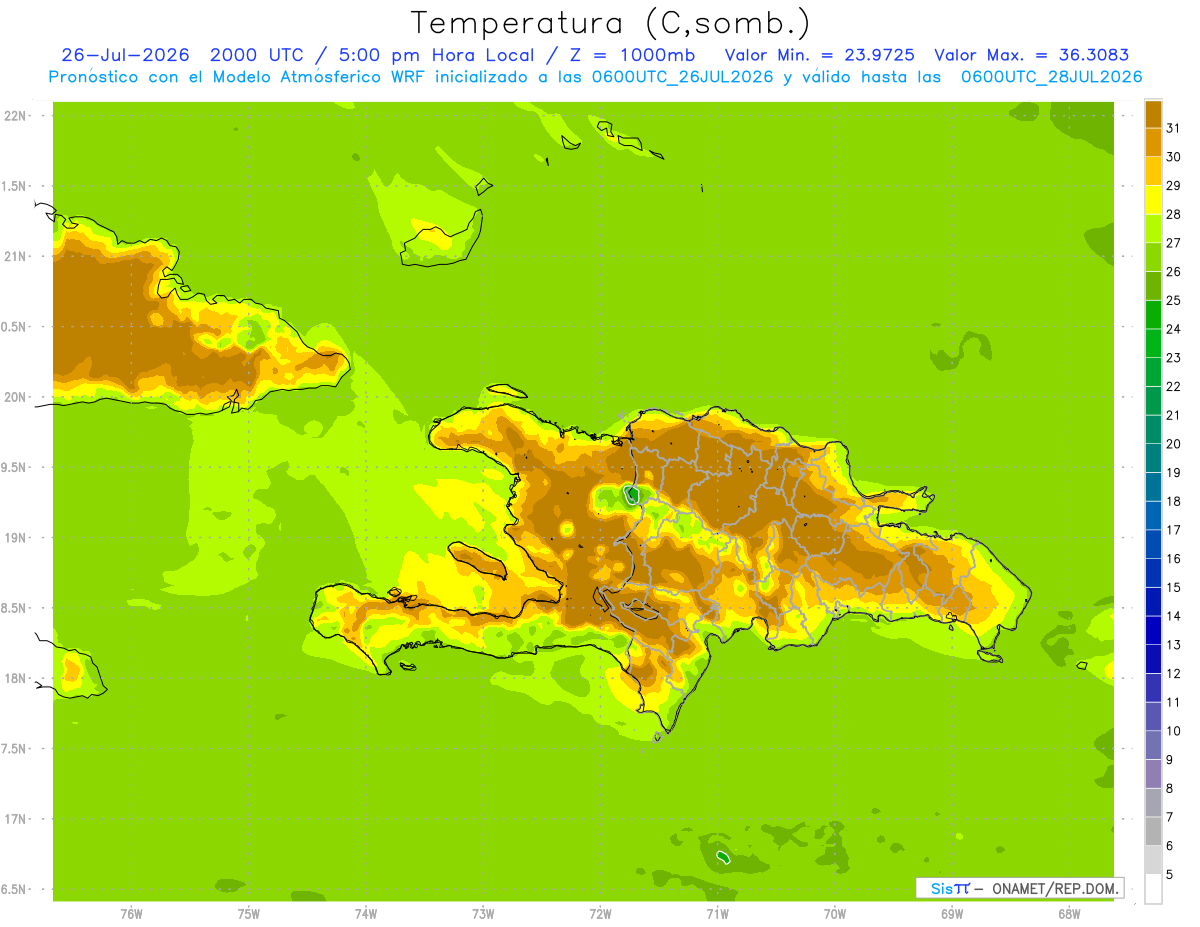Click the 'ONAMET/REP.DOM.' credit label
Viewport: 1200px width, 927px height.
pyautogui.click(x=1055, y=888)
